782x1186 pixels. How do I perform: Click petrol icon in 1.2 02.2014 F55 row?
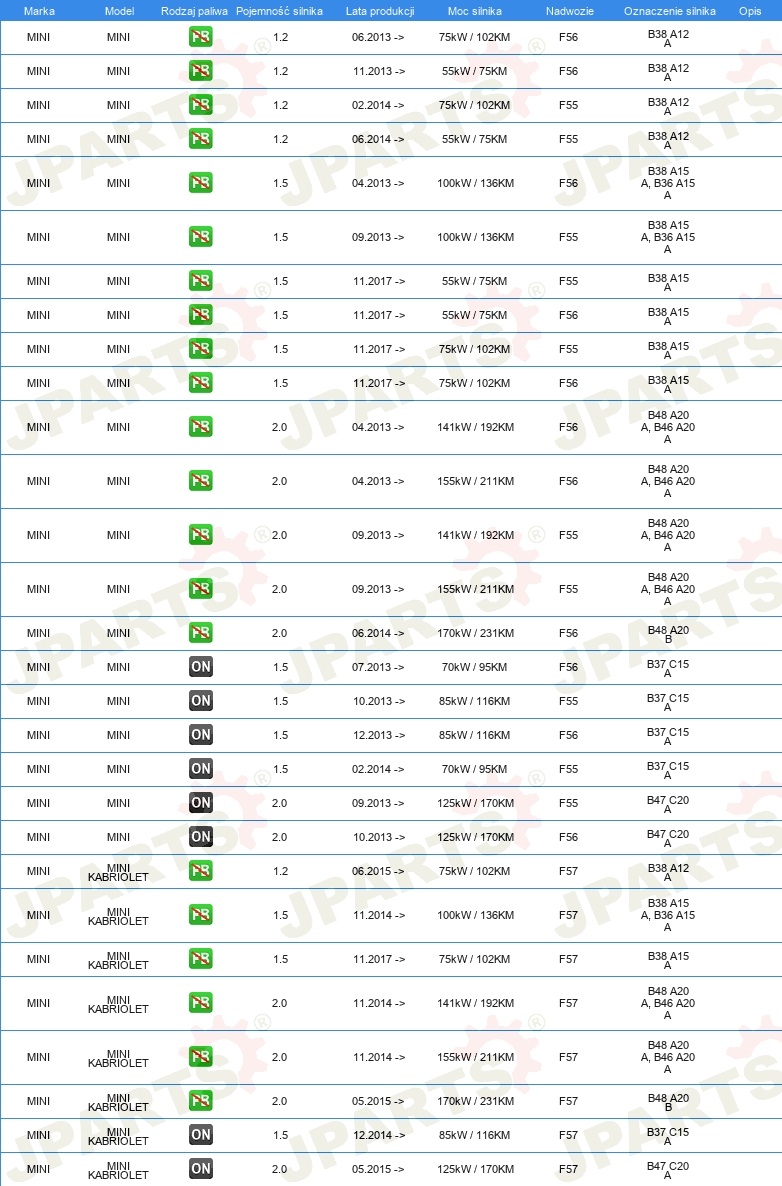click(x=200, y=104)
